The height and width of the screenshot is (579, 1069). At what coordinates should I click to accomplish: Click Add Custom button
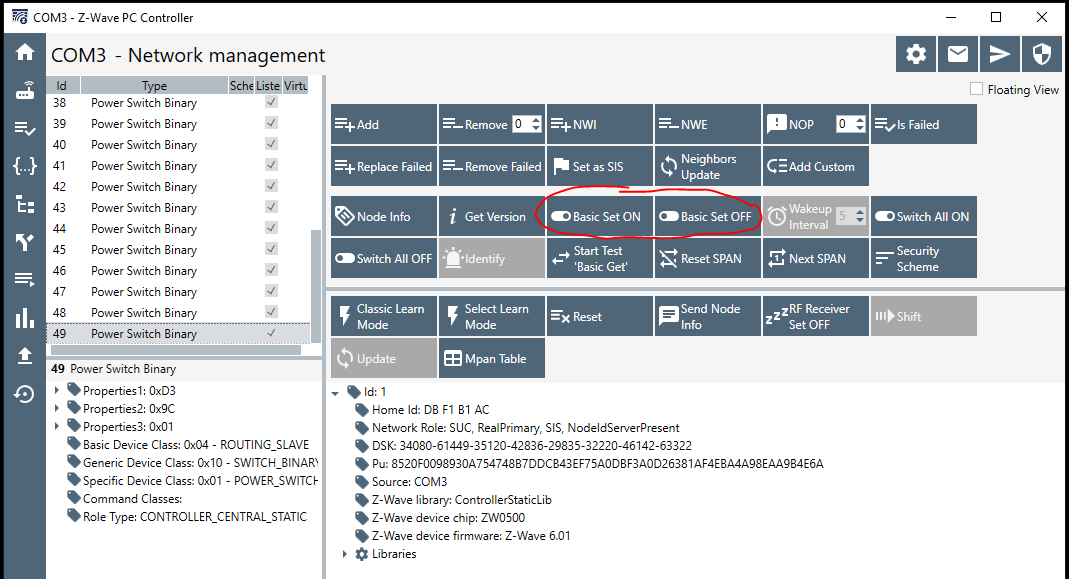pyautogui.click(x=815, y=166)
